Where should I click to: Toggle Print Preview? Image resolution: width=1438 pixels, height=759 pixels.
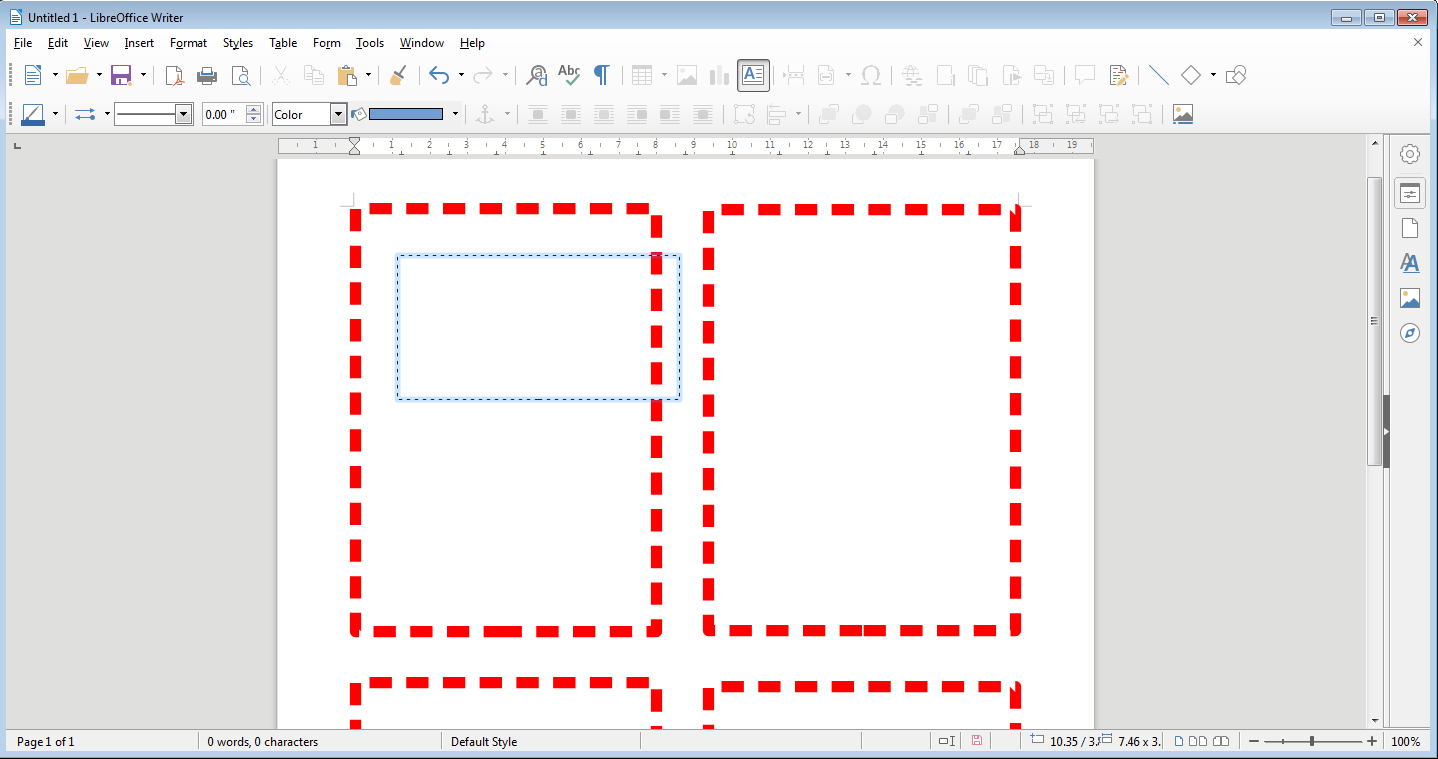(x=240, y=75)
